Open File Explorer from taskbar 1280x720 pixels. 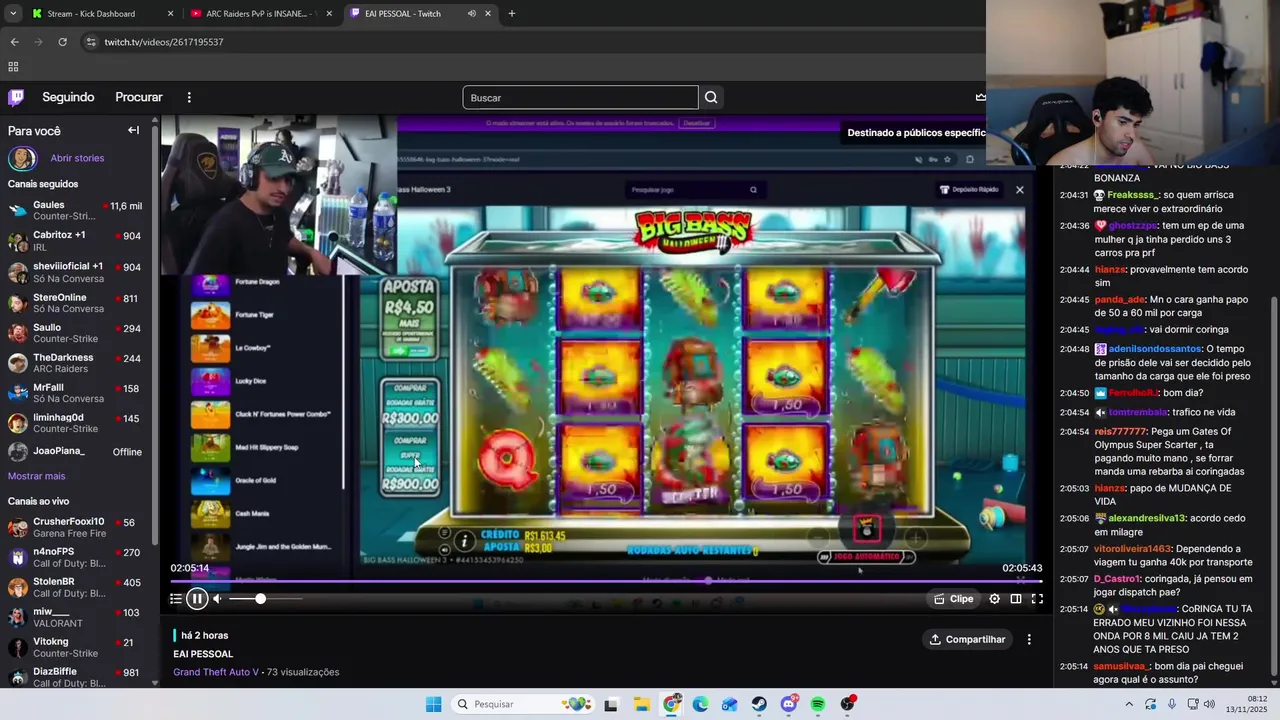(641, 704)
